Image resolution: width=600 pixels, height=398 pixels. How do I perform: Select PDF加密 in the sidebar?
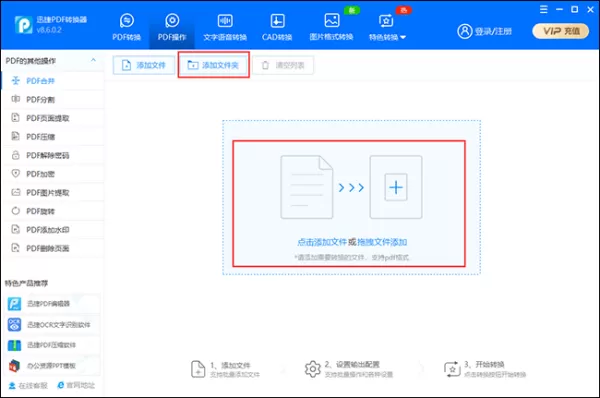point(53,174)
